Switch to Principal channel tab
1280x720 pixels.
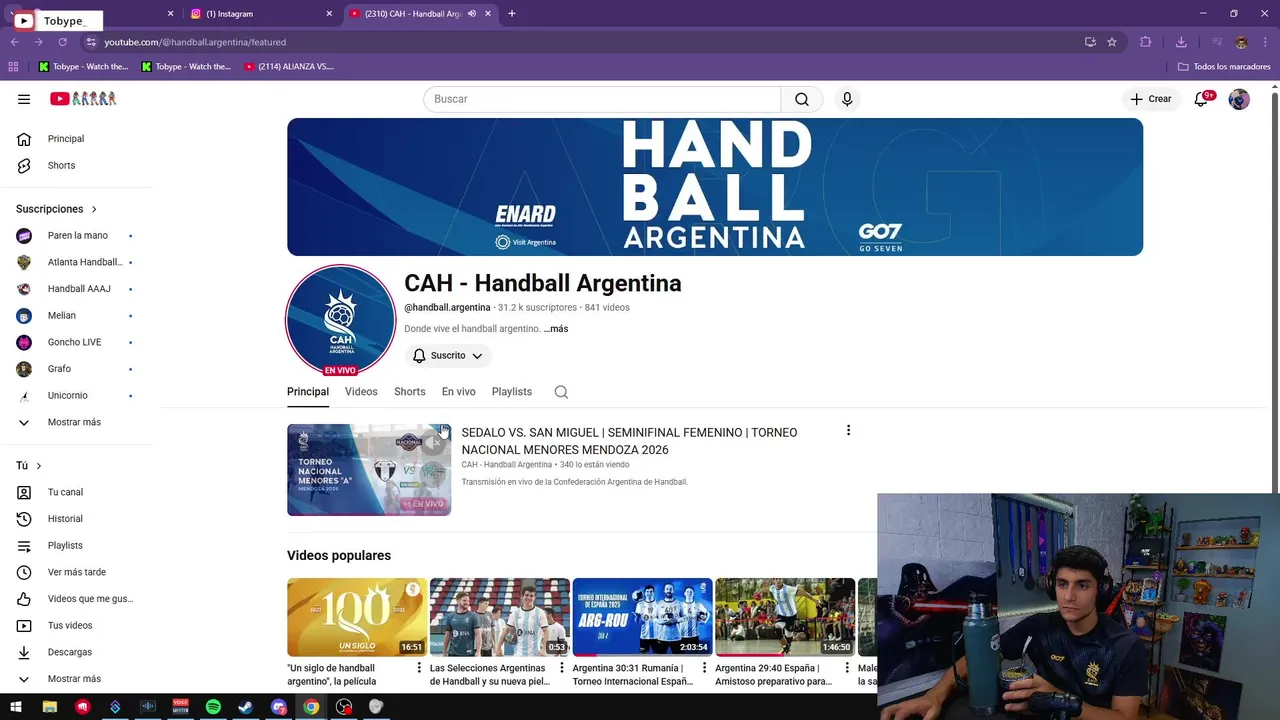[x=308, y=392]
